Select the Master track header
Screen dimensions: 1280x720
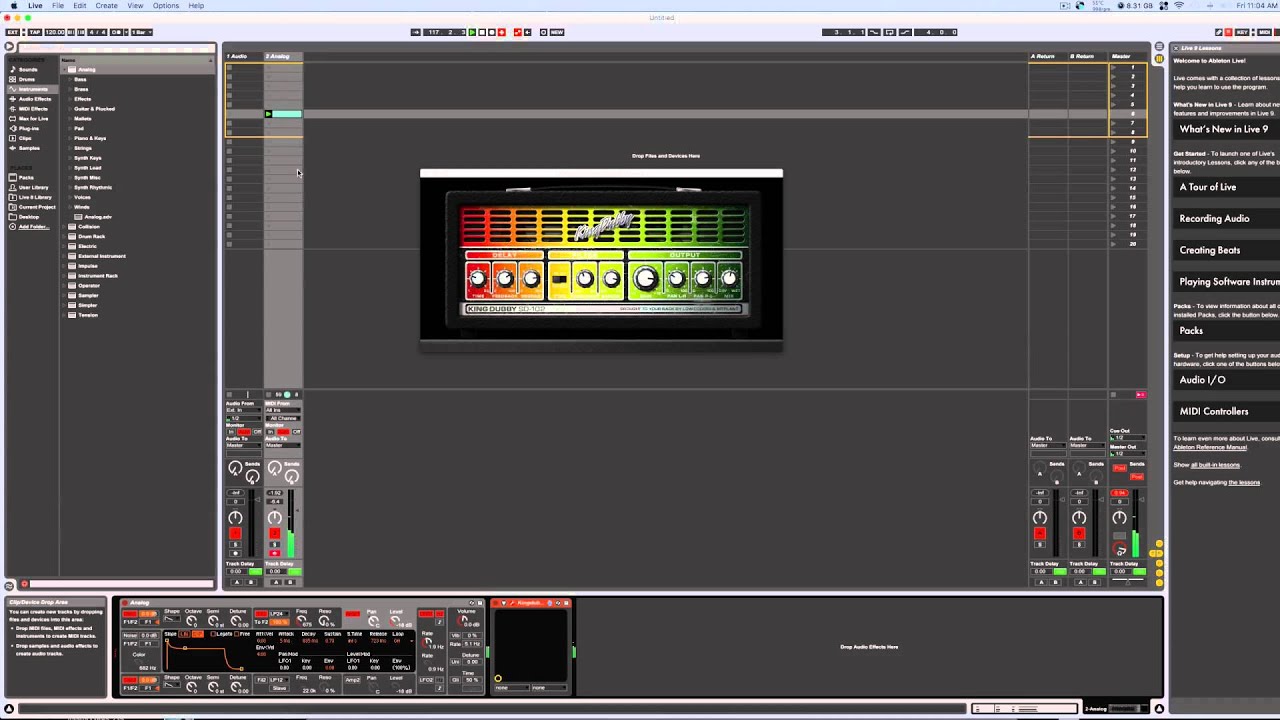tap(1128, 56)
